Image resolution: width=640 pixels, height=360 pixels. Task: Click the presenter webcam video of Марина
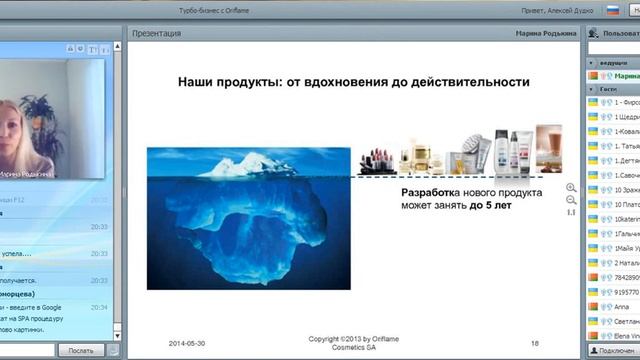click(52, 119)
